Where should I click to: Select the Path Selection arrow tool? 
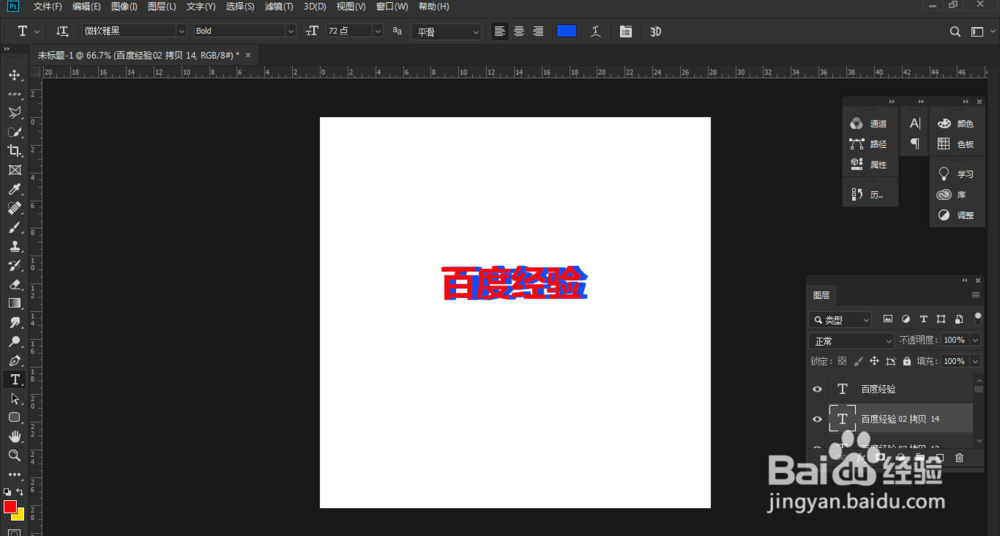click(x=15, y=399)
